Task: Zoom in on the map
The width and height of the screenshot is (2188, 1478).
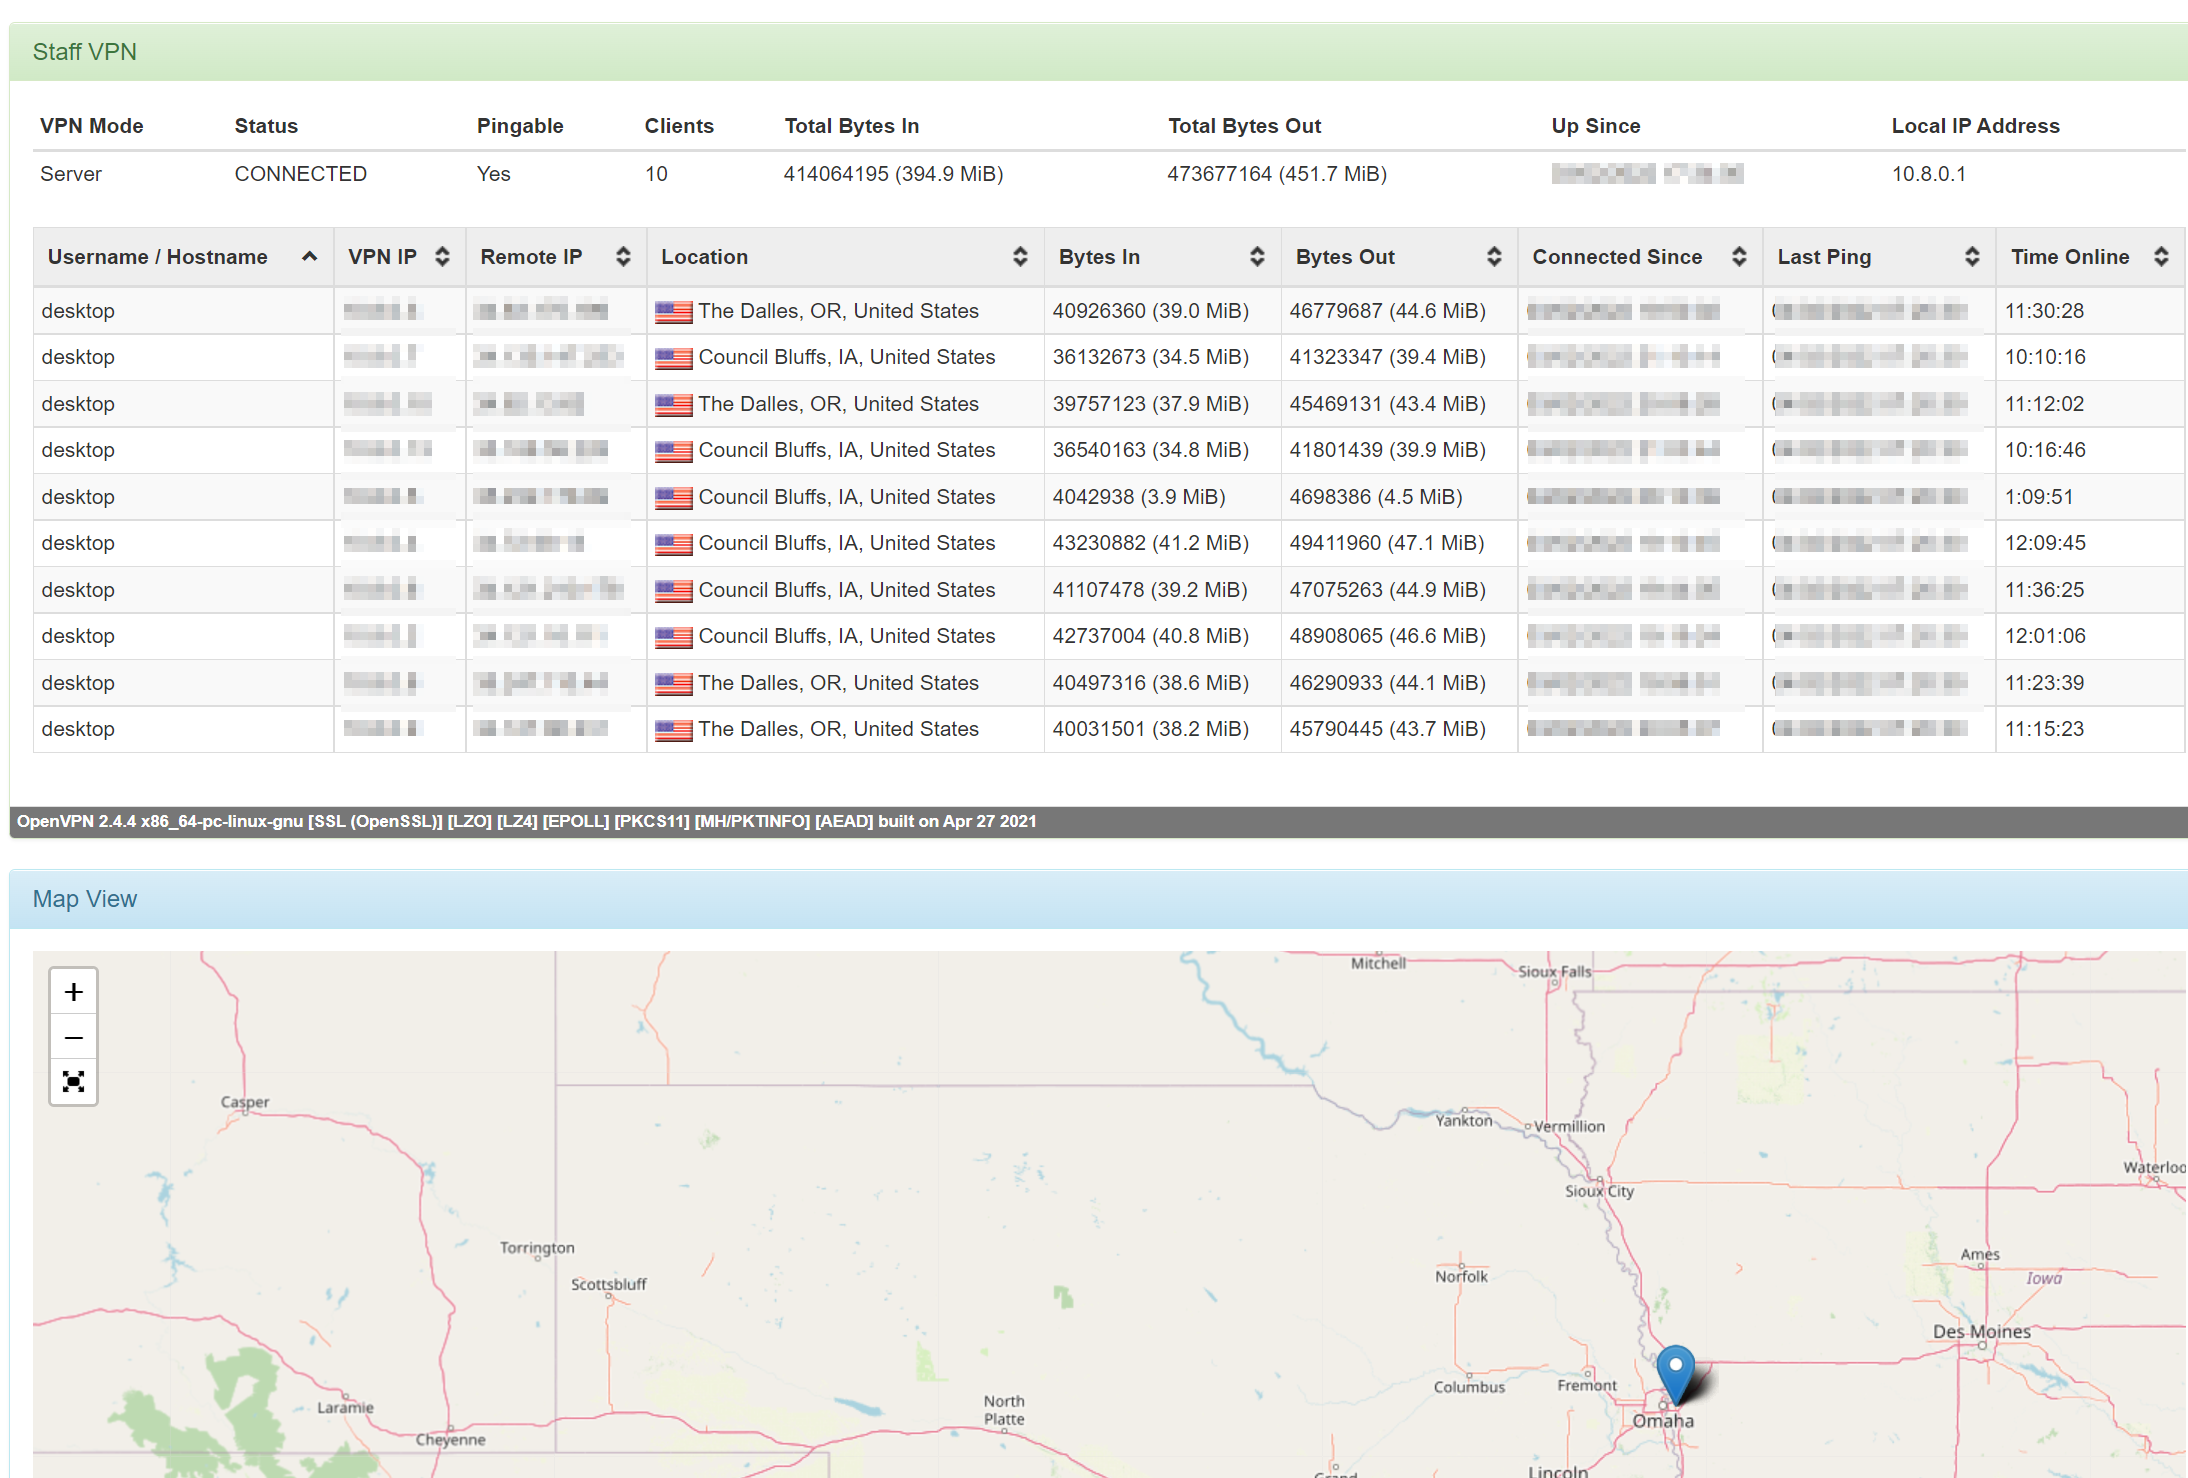Action: (x=73, y=992)
